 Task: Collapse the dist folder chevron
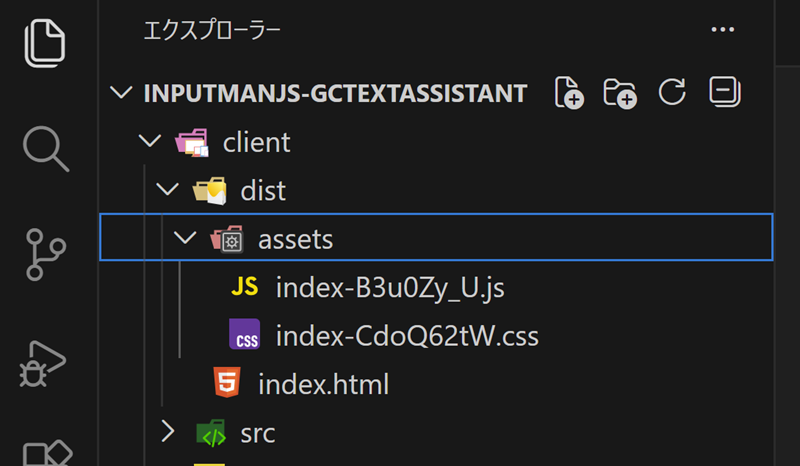[167, 189]
